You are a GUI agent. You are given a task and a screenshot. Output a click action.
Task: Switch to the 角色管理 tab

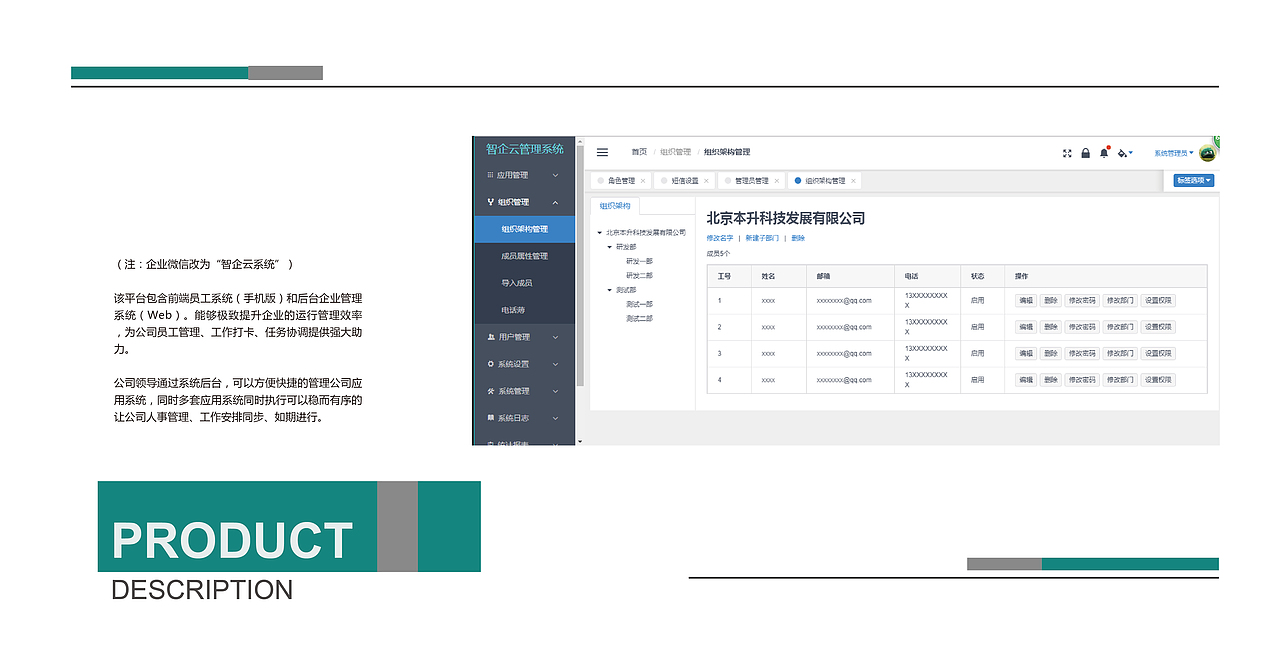pos(621,181)
